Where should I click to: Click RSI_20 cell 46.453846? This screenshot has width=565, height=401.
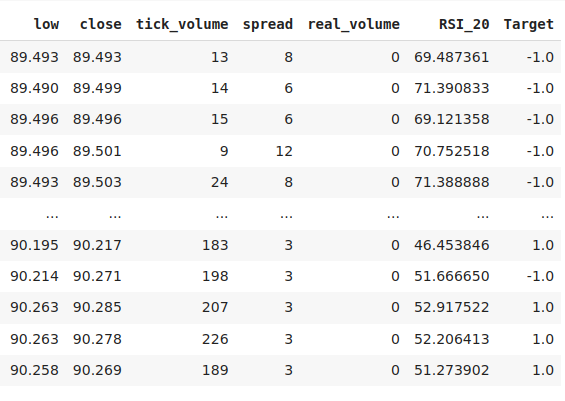[x=451, y=245]
